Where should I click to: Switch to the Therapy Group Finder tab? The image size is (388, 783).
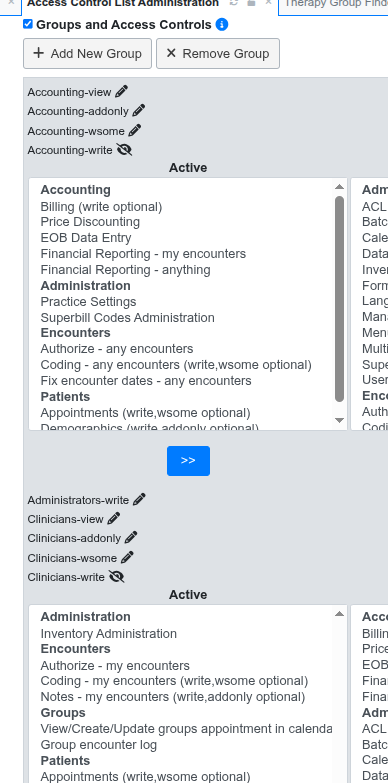pyautogui.click(x=333, y=4)
